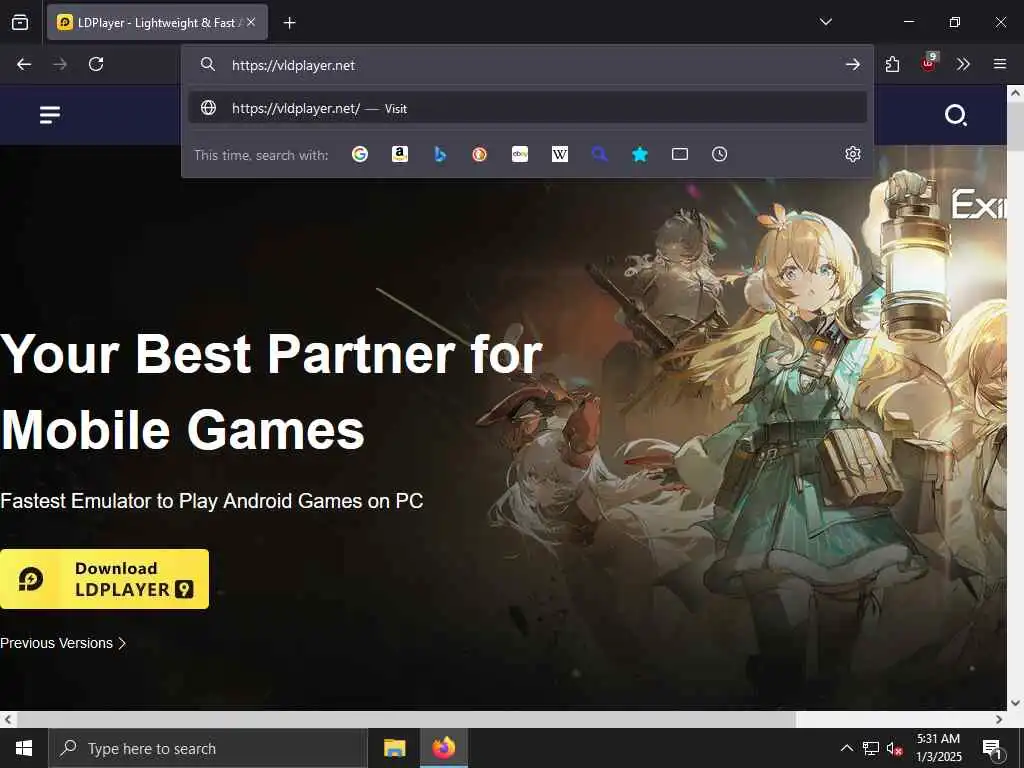Open the muted volume tray icon
The image size is (1024, 768).
pyautogui.click(x=895, y=748)
